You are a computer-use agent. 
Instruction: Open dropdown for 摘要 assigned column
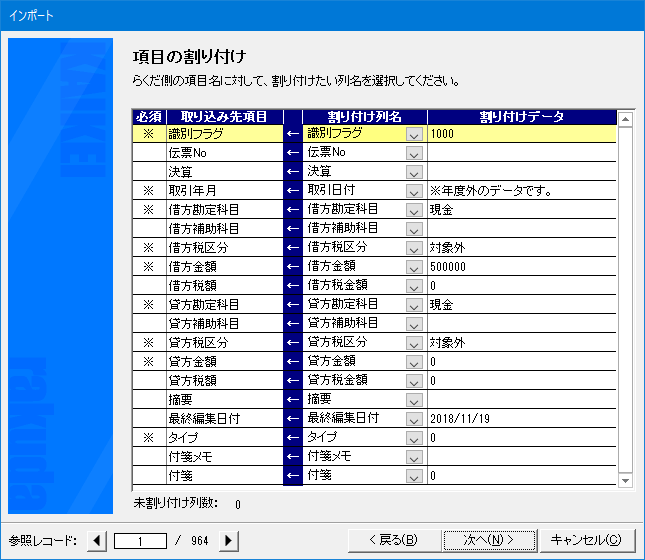pos(414,399)
